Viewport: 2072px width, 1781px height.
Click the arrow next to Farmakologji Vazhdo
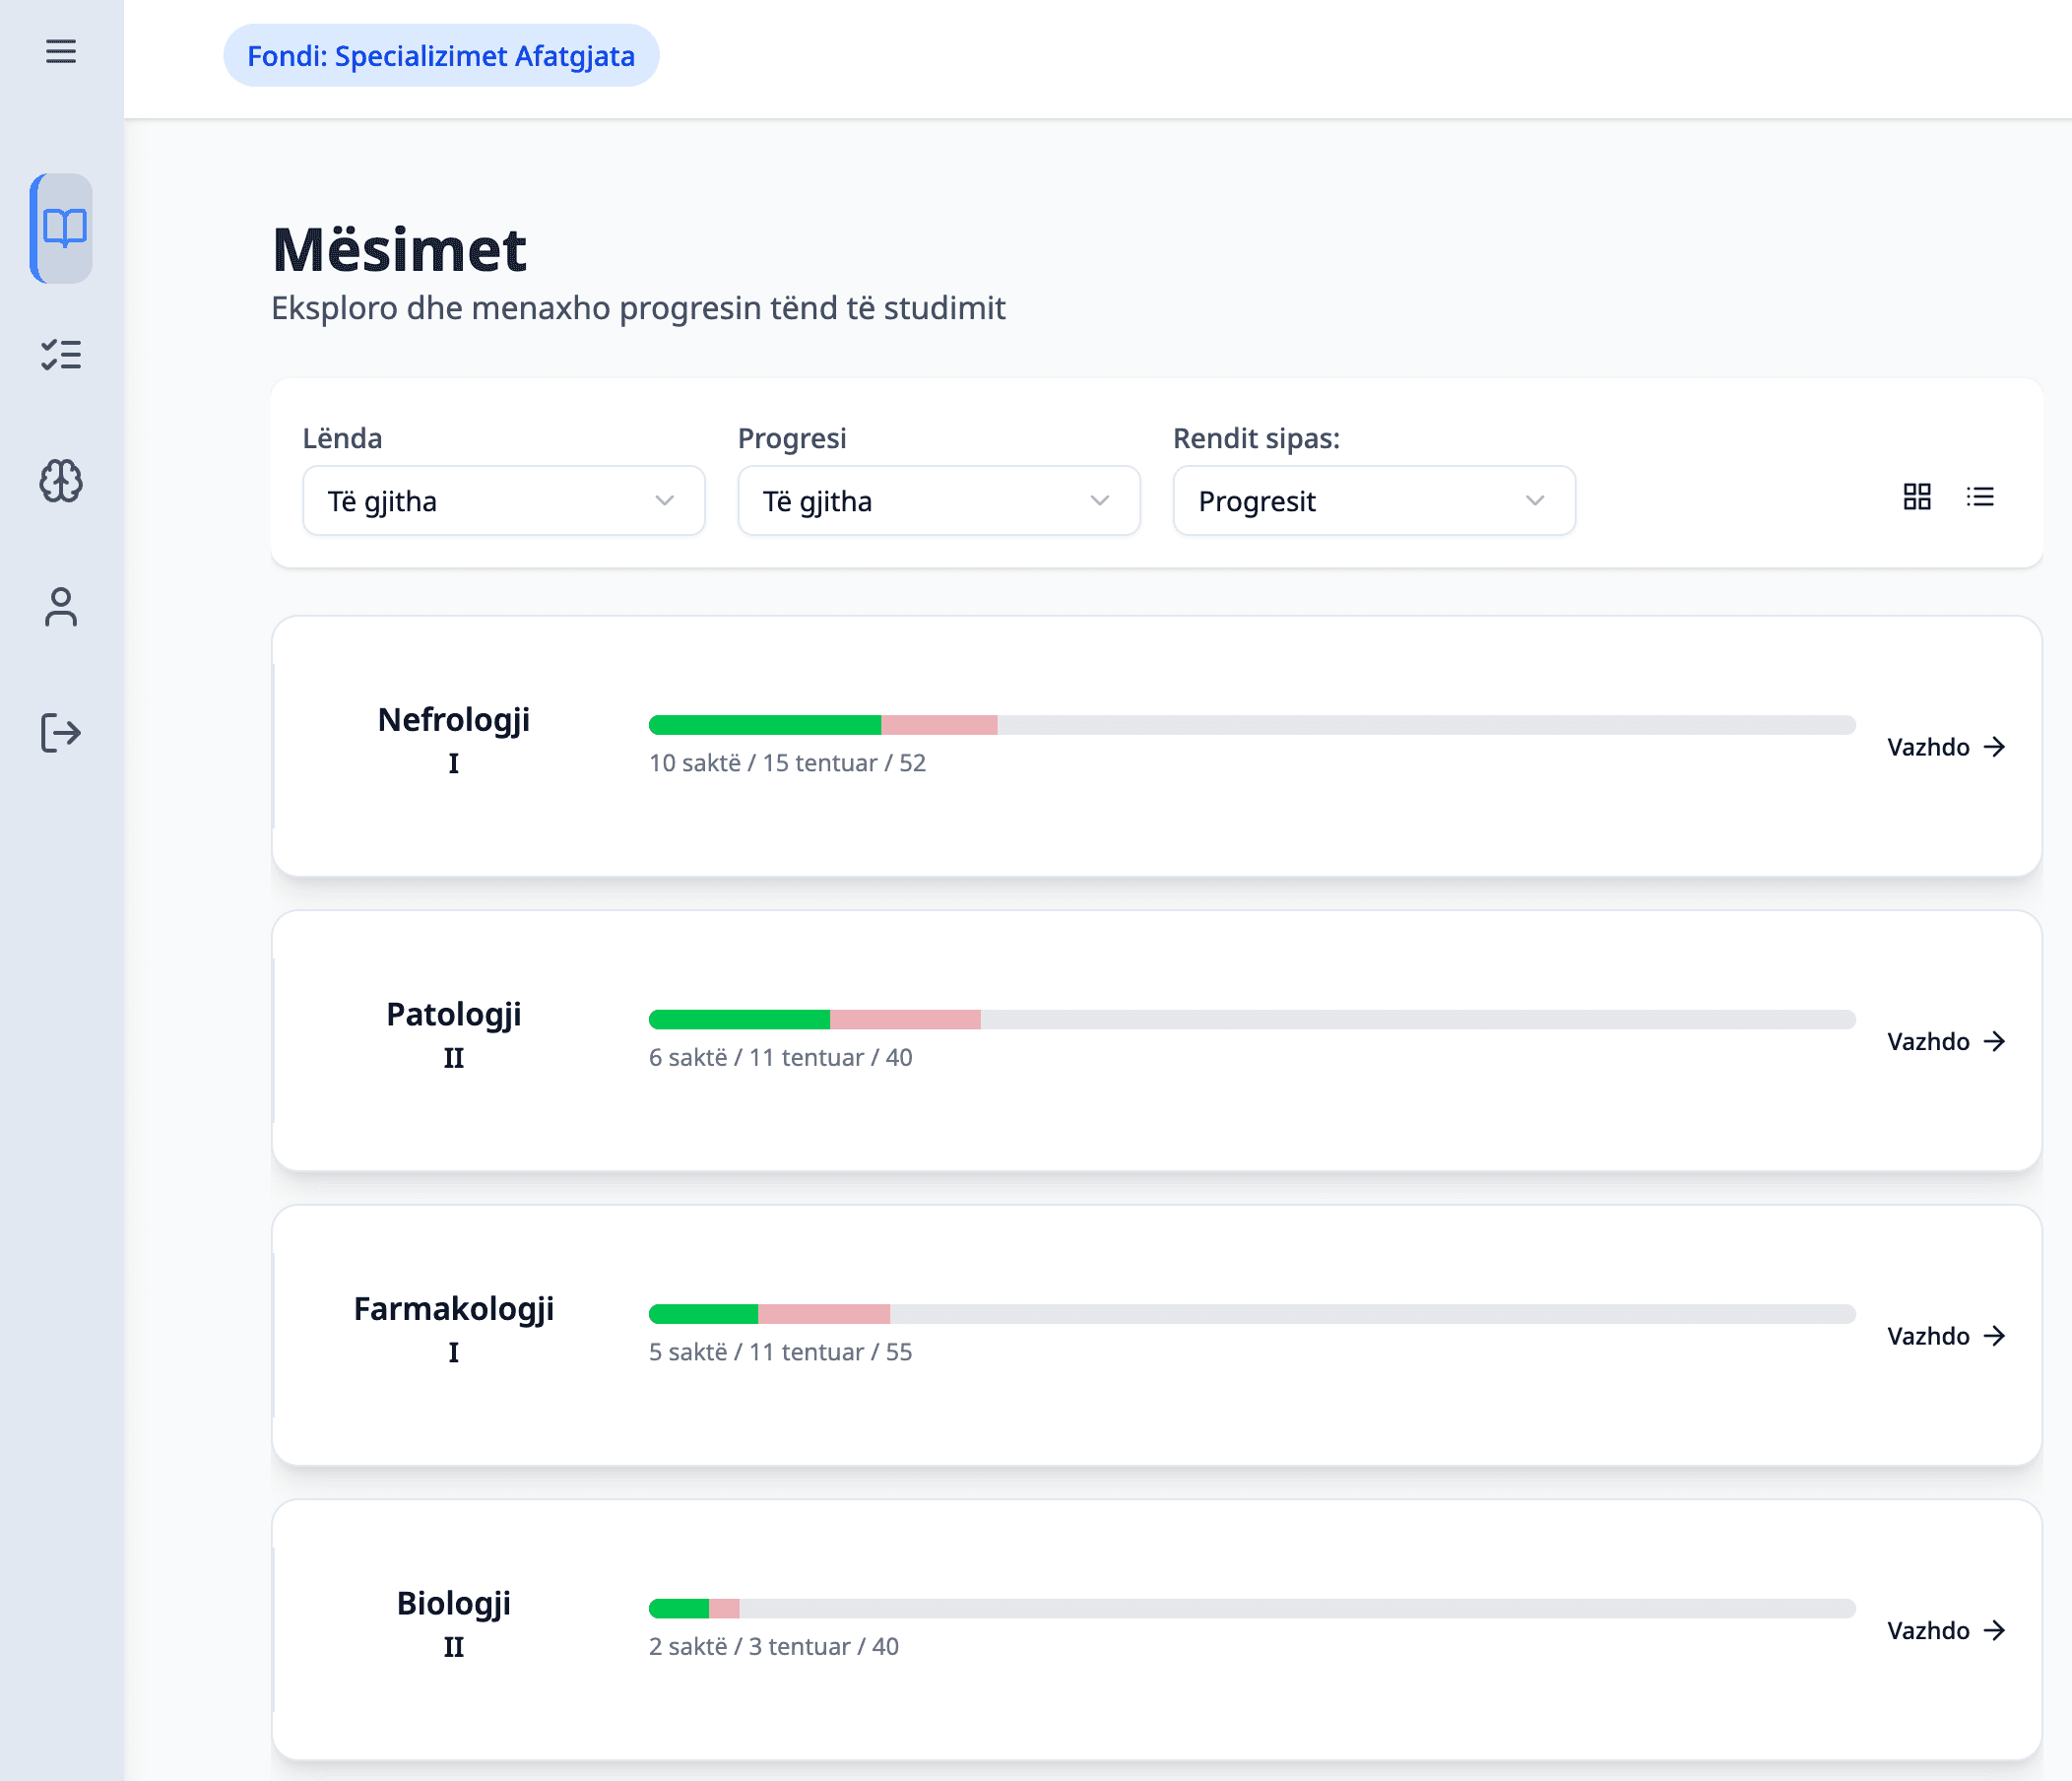pyautogui.click(x=1995, y=1336)
